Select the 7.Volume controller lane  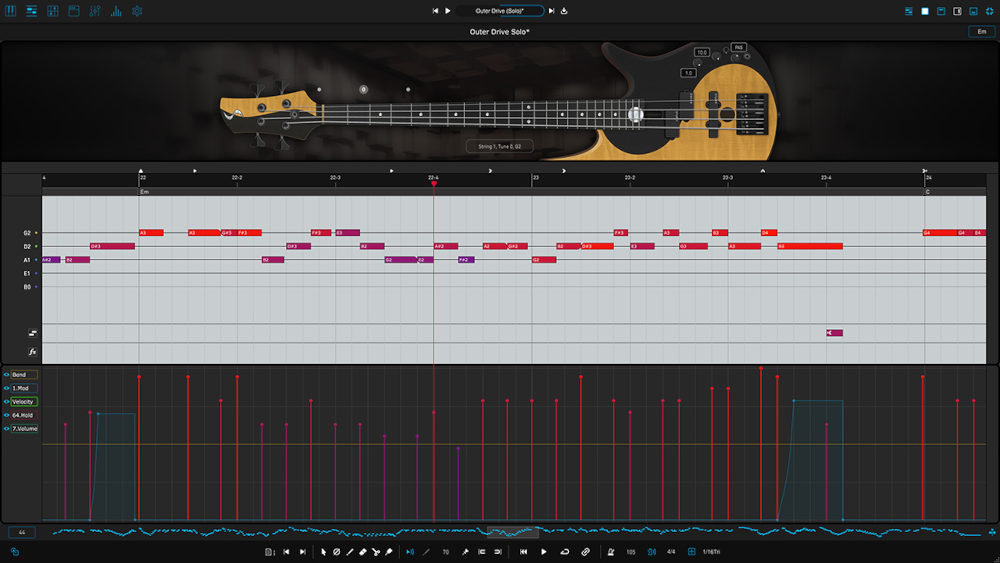pyautogui.click(x=26, y=428)
